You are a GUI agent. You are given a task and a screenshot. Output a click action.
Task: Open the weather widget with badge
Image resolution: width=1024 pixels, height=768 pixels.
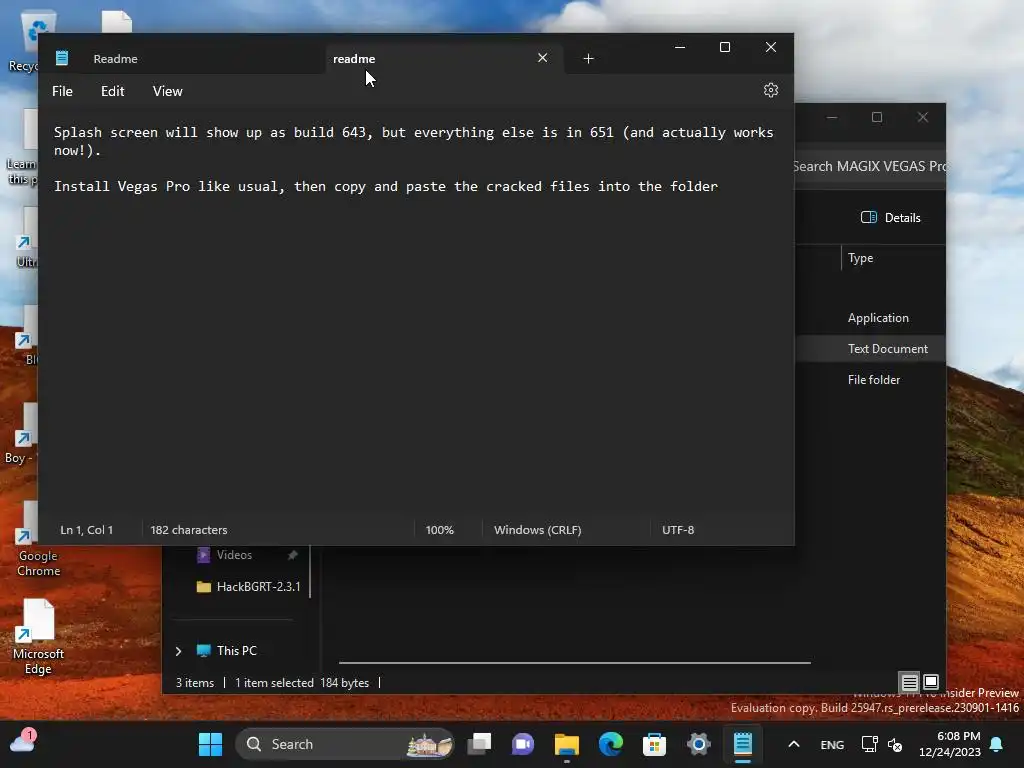(23, 743)
